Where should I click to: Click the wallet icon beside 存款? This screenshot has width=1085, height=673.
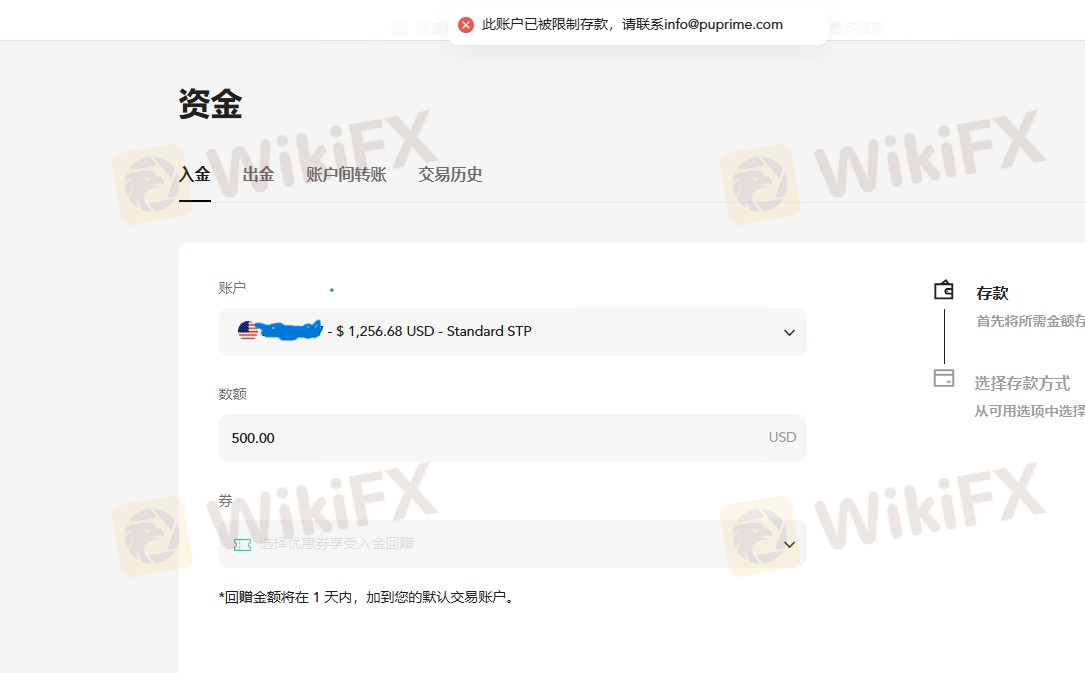click(x=944, y=290)
